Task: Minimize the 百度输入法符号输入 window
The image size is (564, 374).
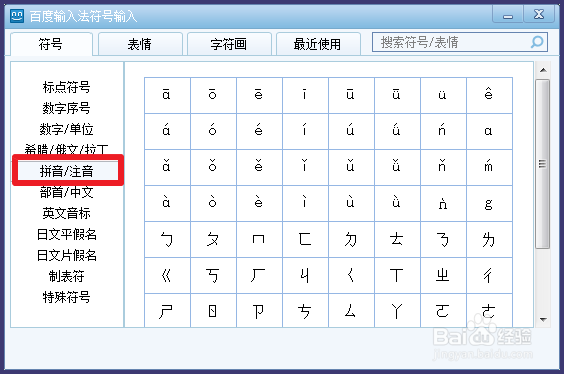Action: pyautogui.click(x=508, y=15)
